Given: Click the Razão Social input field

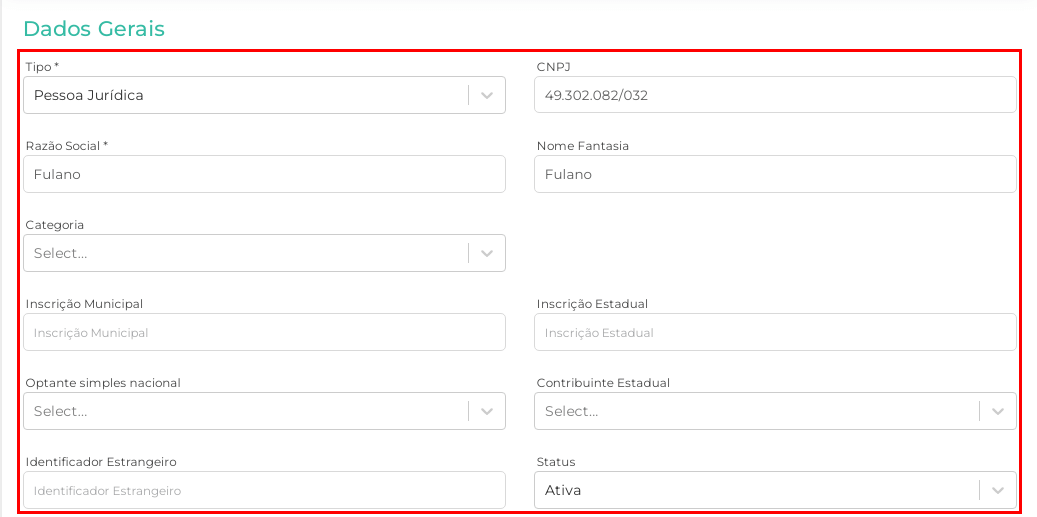Looking at the screenshot, I should pyautogui.click(x=264, y=174).
